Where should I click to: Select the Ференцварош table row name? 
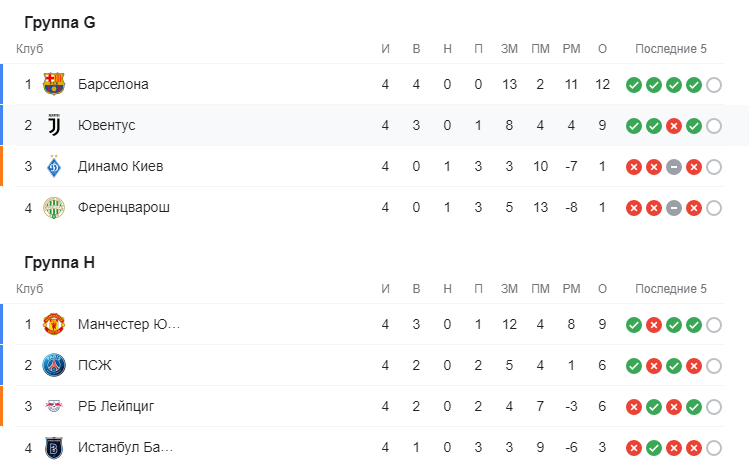tap(124, 208)
